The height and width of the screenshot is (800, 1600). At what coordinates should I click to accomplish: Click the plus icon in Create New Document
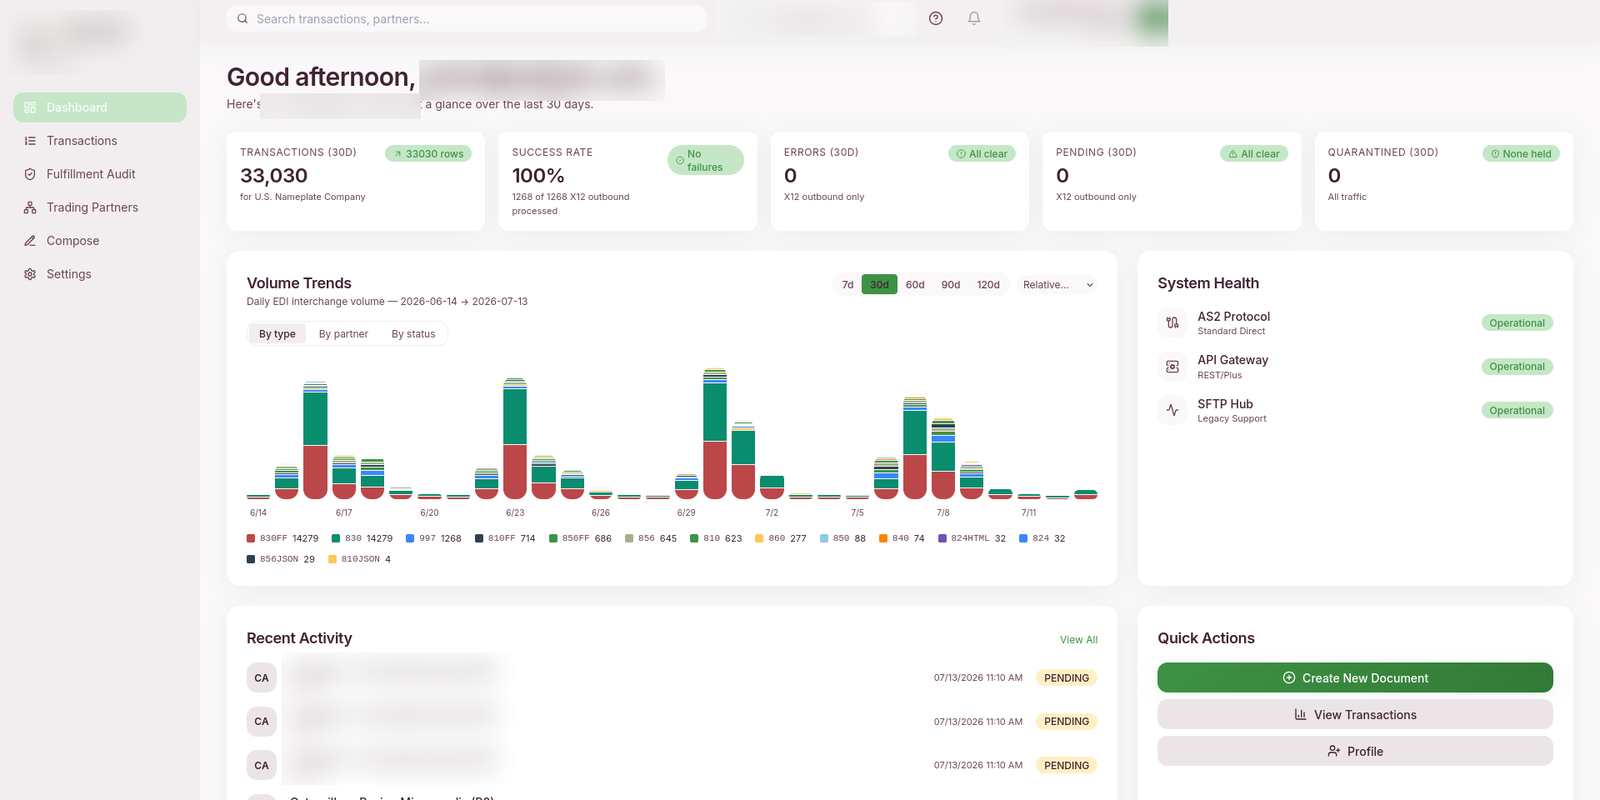[1289, 678]
